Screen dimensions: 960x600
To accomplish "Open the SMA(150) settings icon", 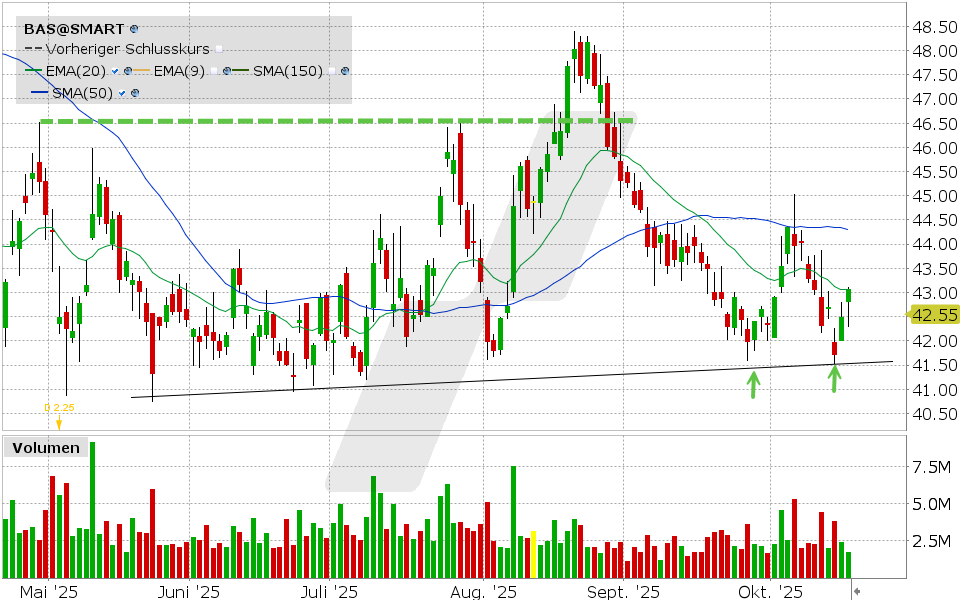I will [x=345, y=71].
